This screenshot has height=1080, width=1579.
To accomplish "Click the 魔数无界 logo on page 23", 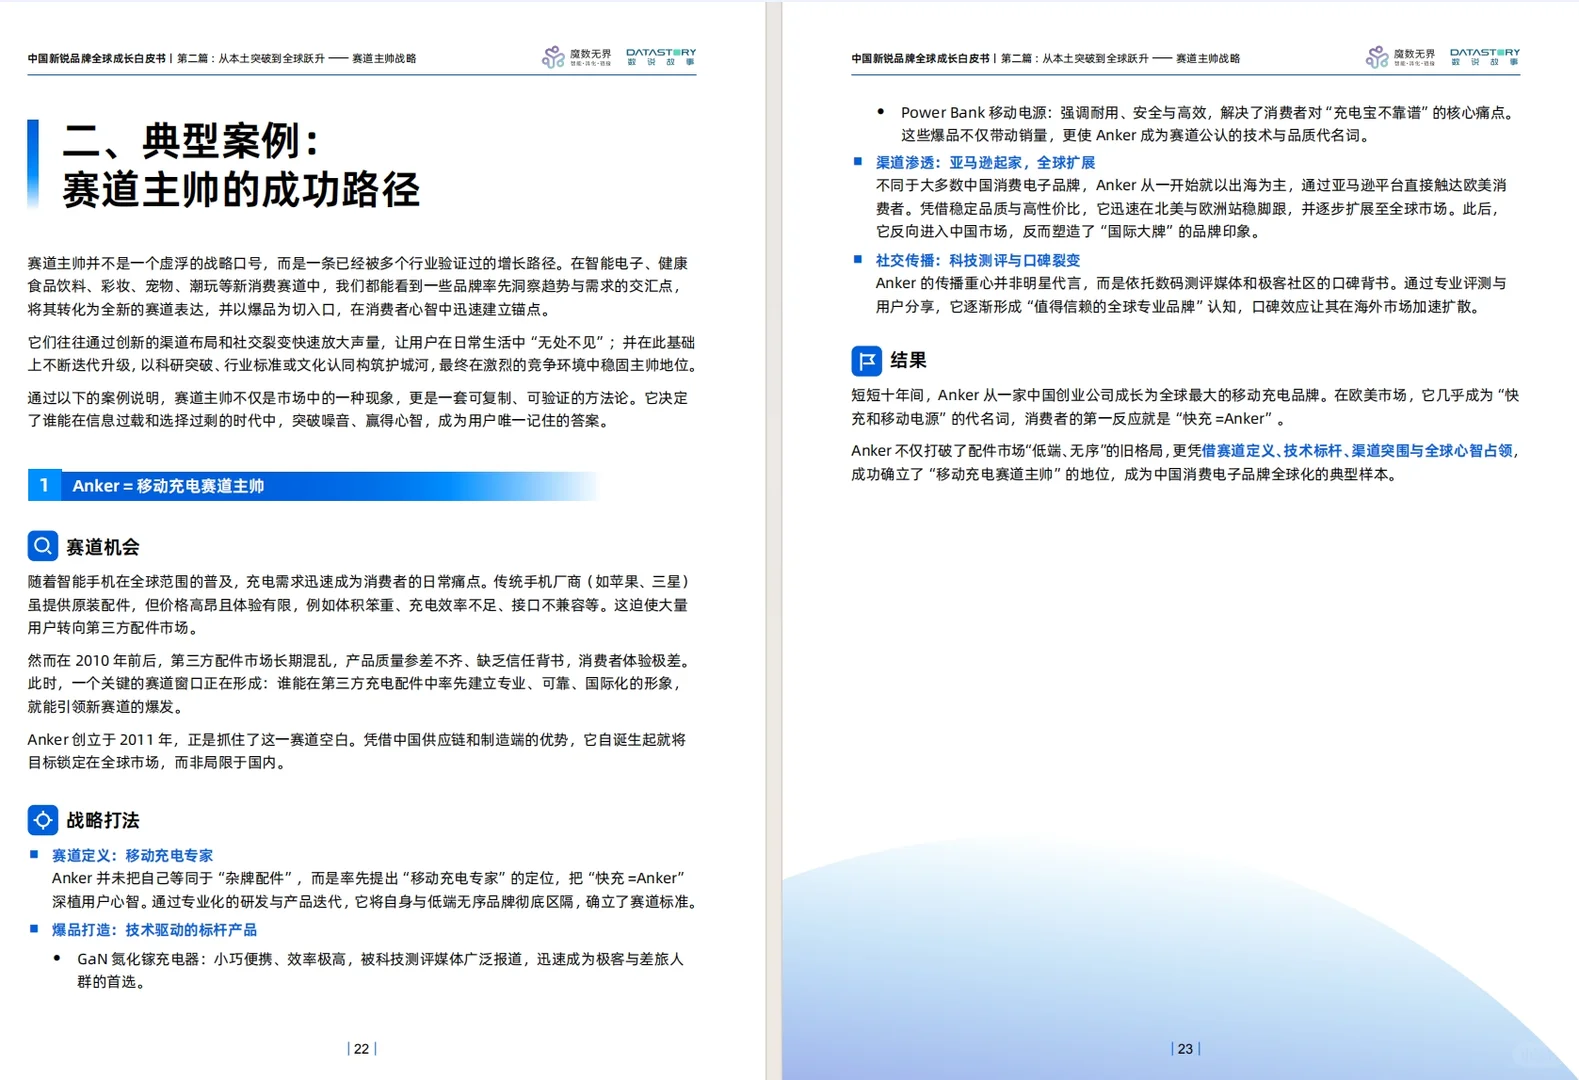I will point(1401,57).
